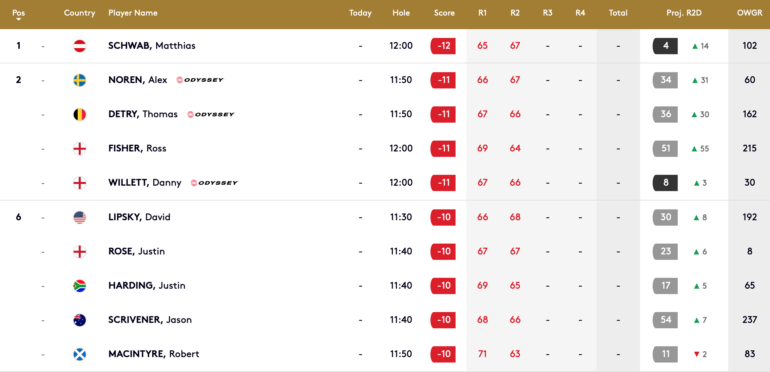Screen dimensions: 770x372
Task: Open SCHWAB, Matthias player row
Action: [x=385, y=46]
